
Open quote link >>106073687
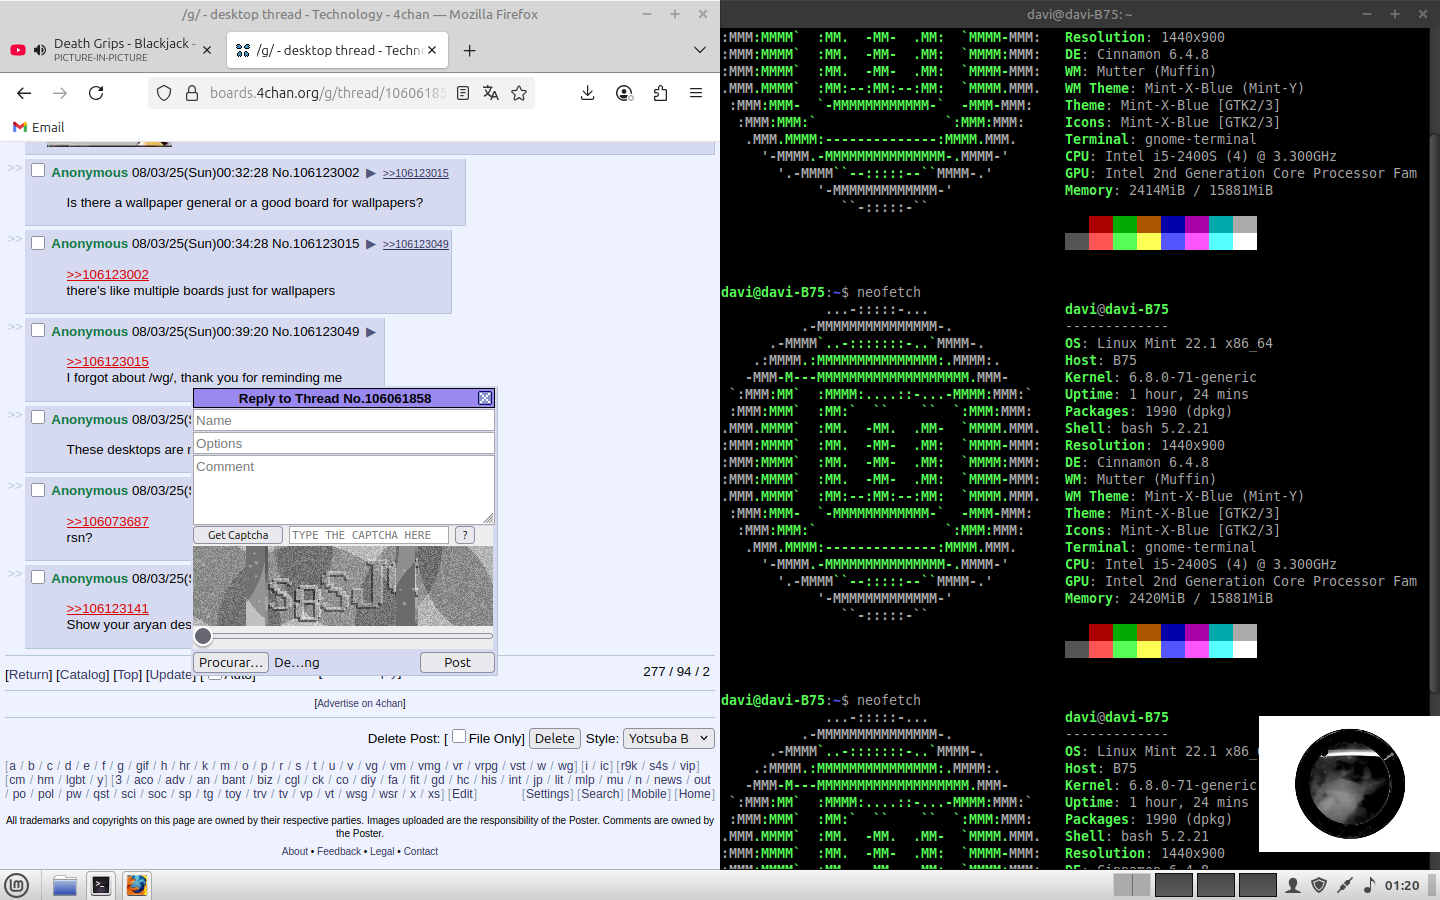pos(107,521)
